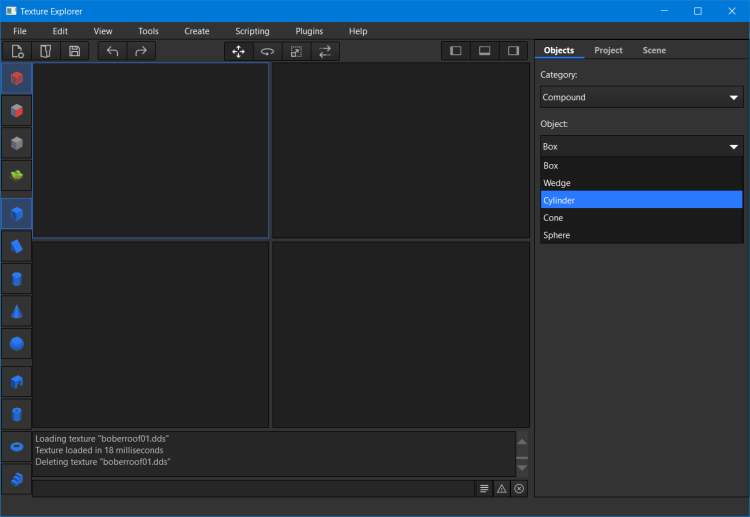Select the Move tool with four arrows
Image resolution: width=750 pixels, height=517 pixels.
pyautogui.click(x=238, y=51)
